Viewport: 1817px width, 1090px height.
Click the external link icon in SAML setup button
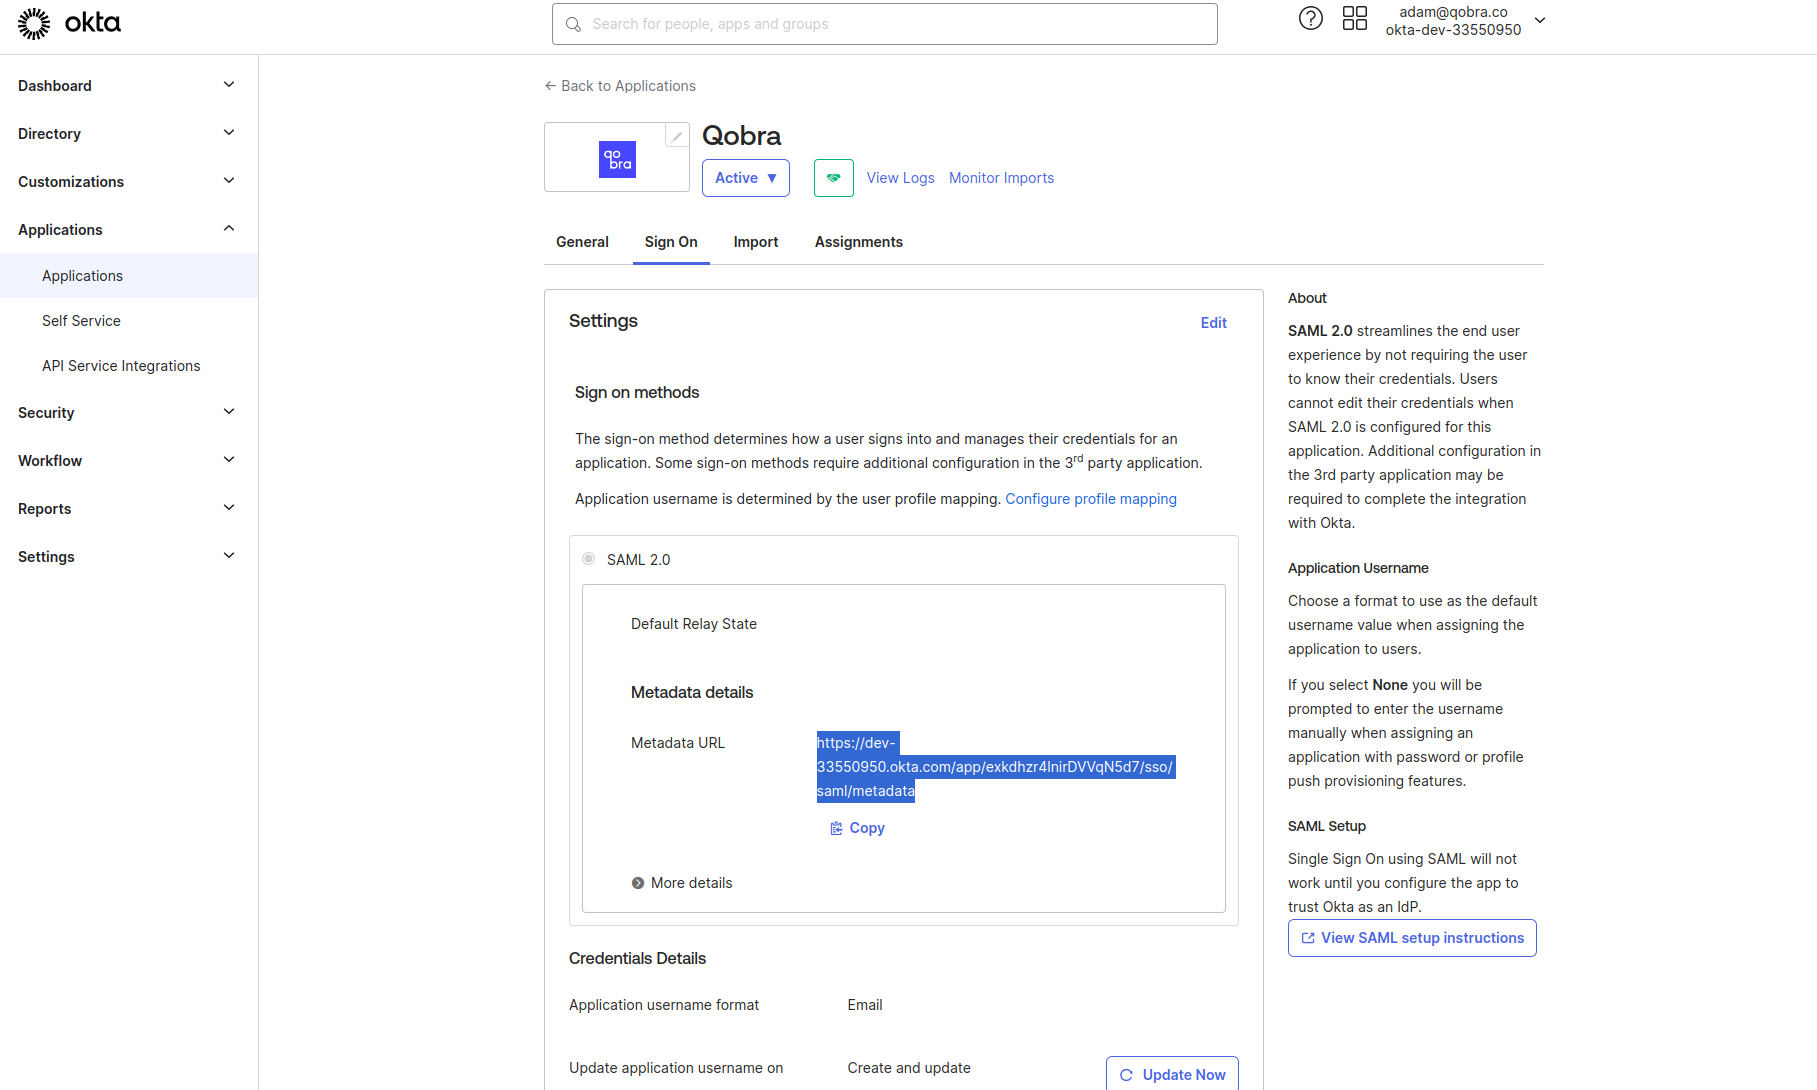click(x=1307, y=938)
